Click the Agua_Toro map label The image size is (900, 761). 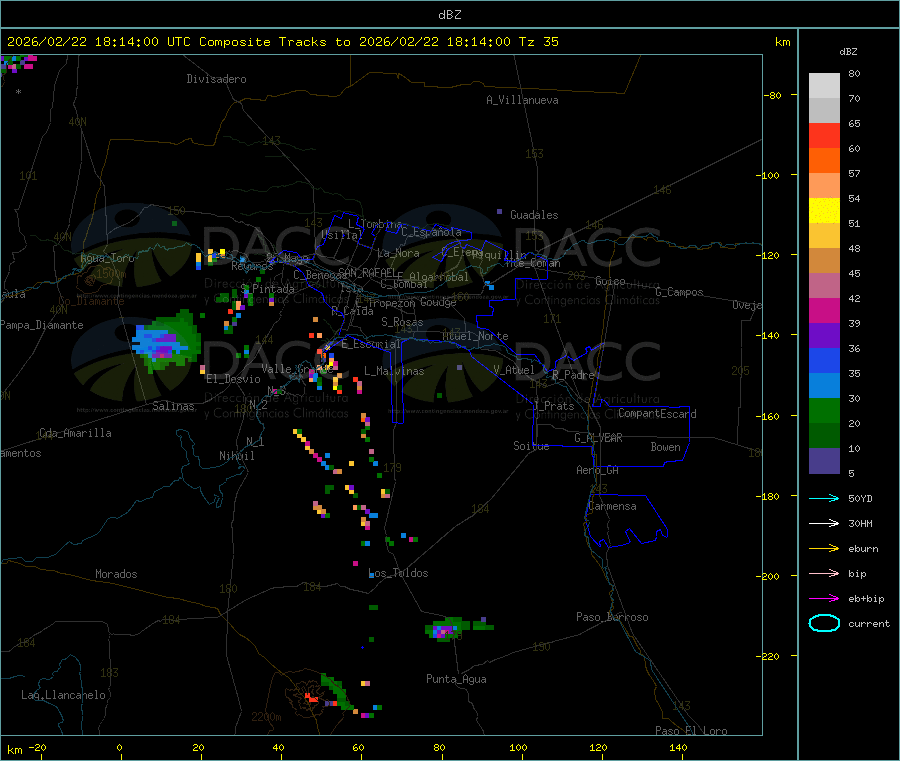(x=107, y=259)
